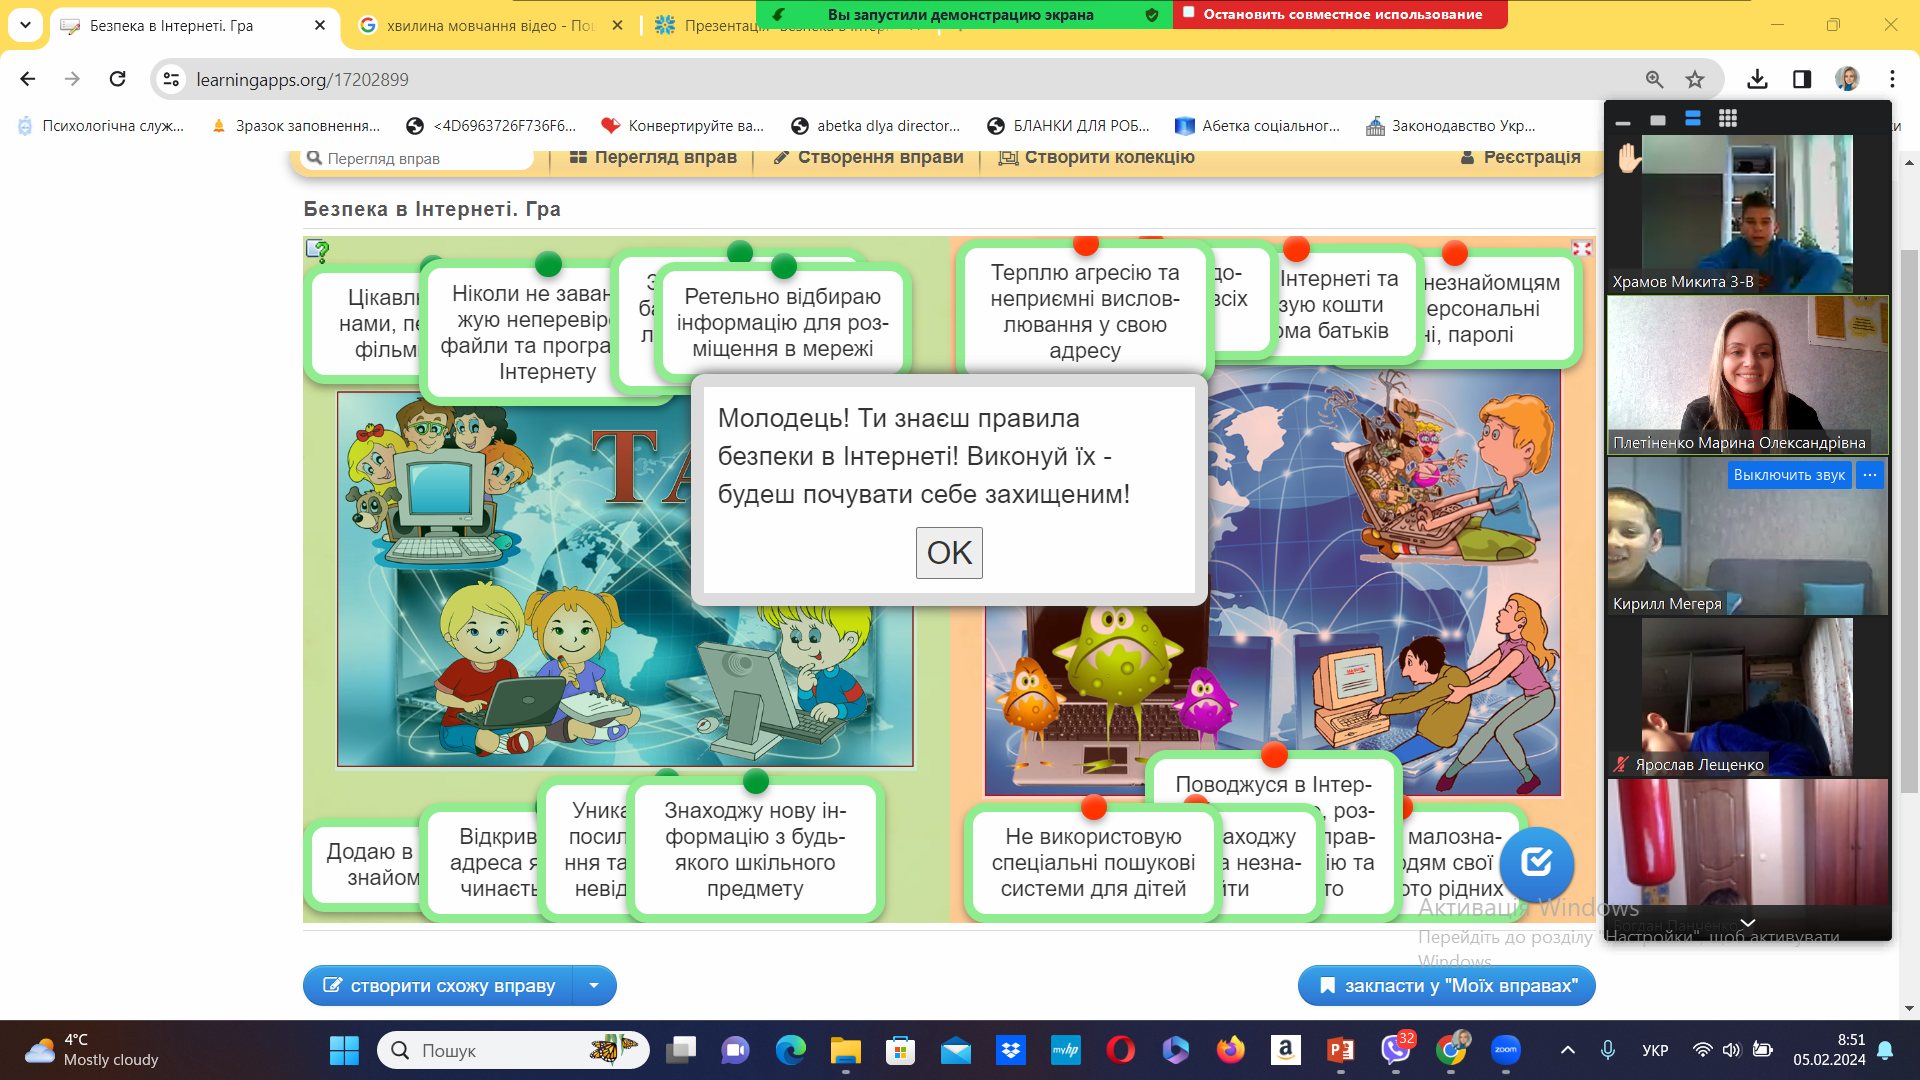Expand more participants chevron in Zoom panel
The width and height of the screenshot is (1920, 1080).
click(1747, 923)
